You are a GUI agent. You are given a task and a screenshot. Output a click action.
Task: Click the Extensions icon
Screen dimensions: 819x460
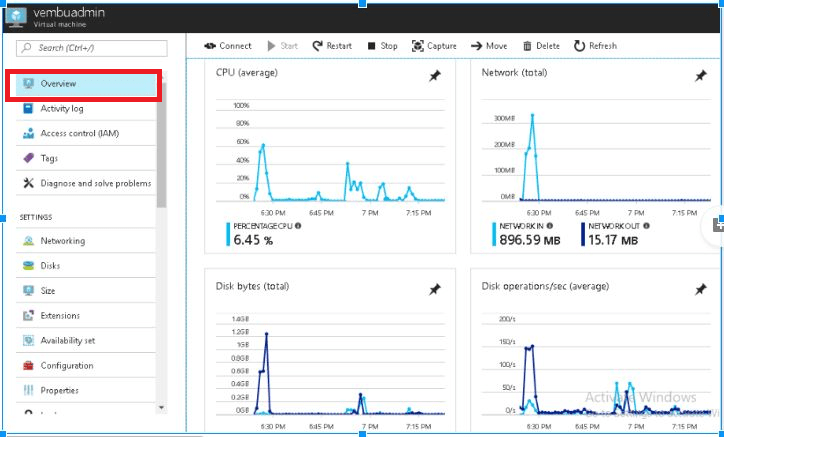28,316
